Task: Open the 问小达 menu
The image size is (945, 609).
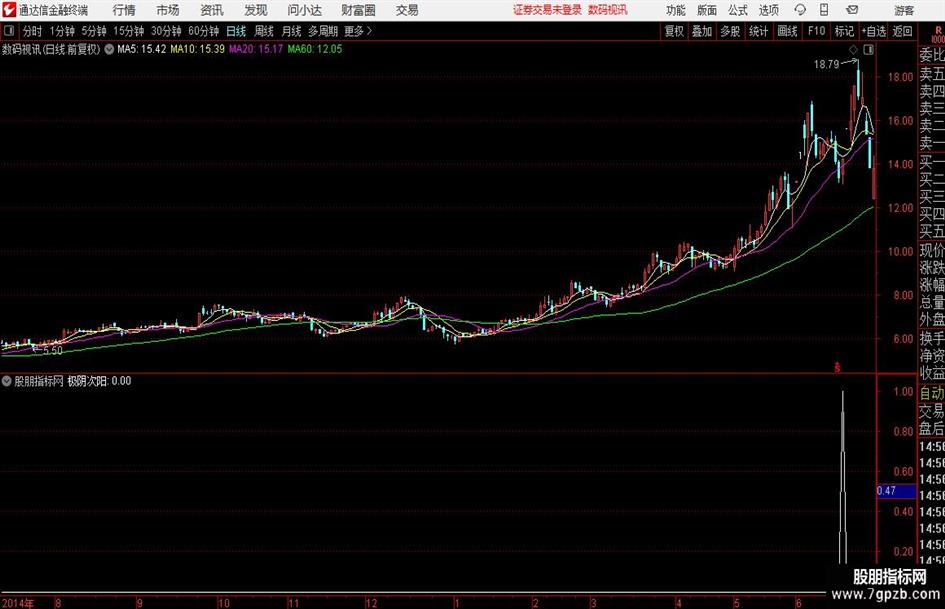Action: point(304,10)
